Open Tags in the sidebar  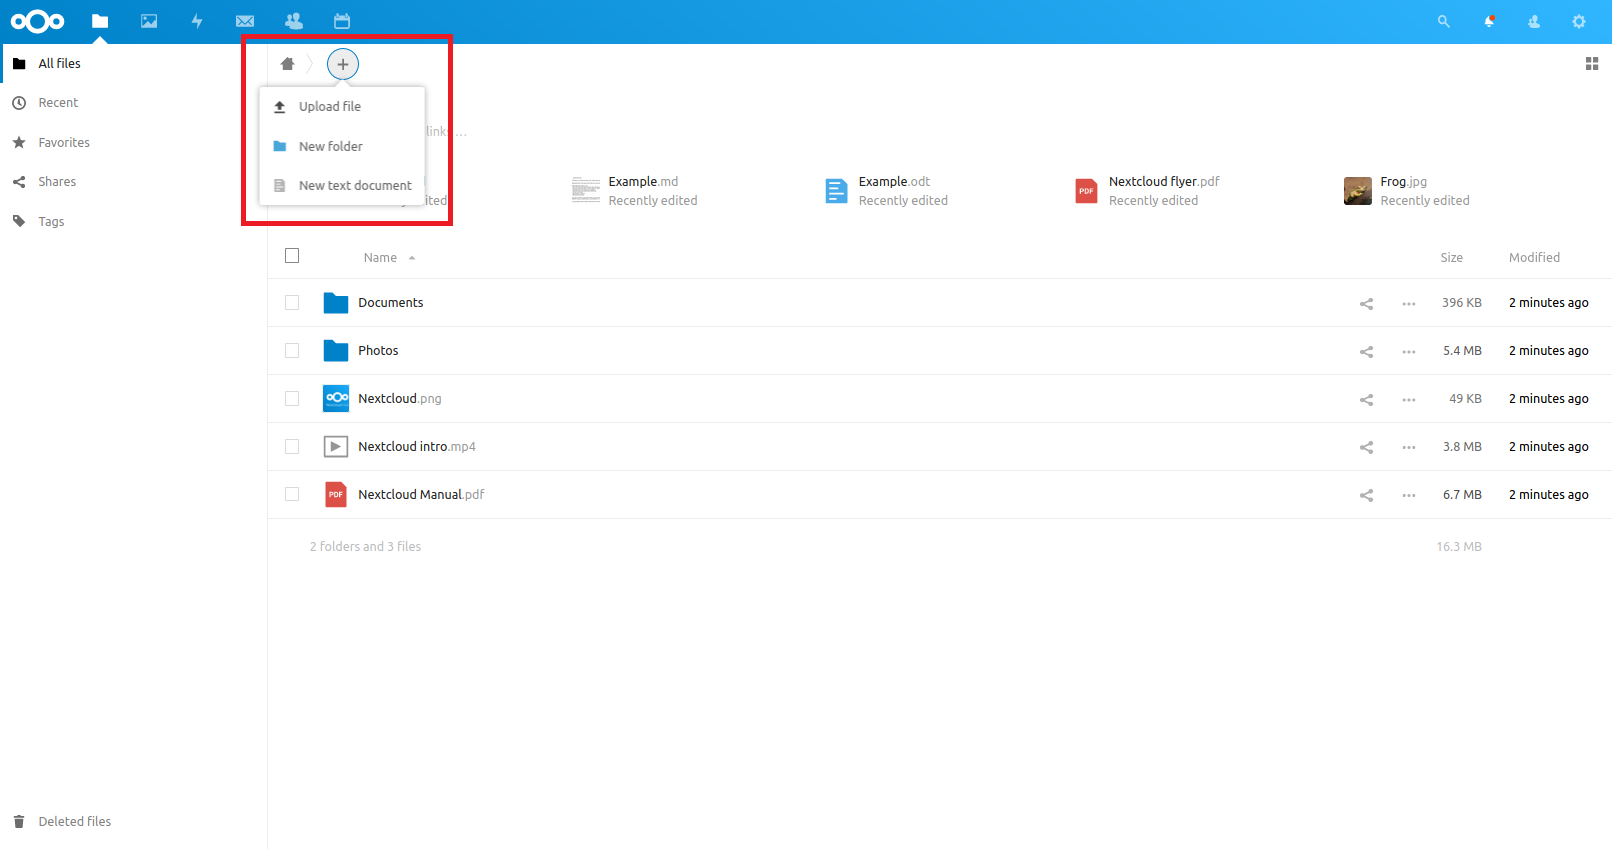coord(134,221)
